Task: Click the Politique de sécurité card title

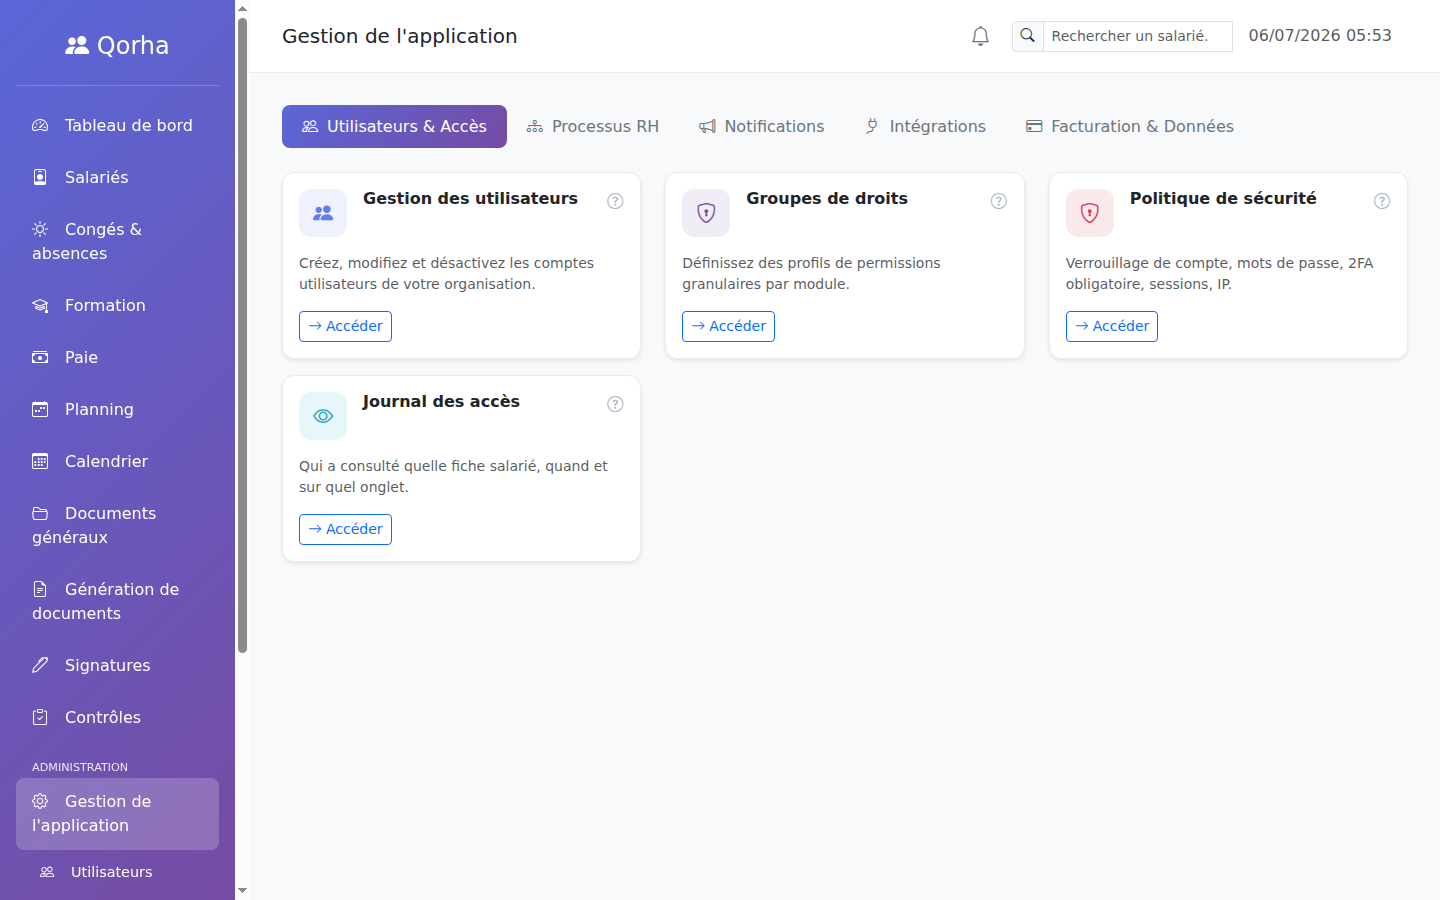Action: (x=1223, y=198)
